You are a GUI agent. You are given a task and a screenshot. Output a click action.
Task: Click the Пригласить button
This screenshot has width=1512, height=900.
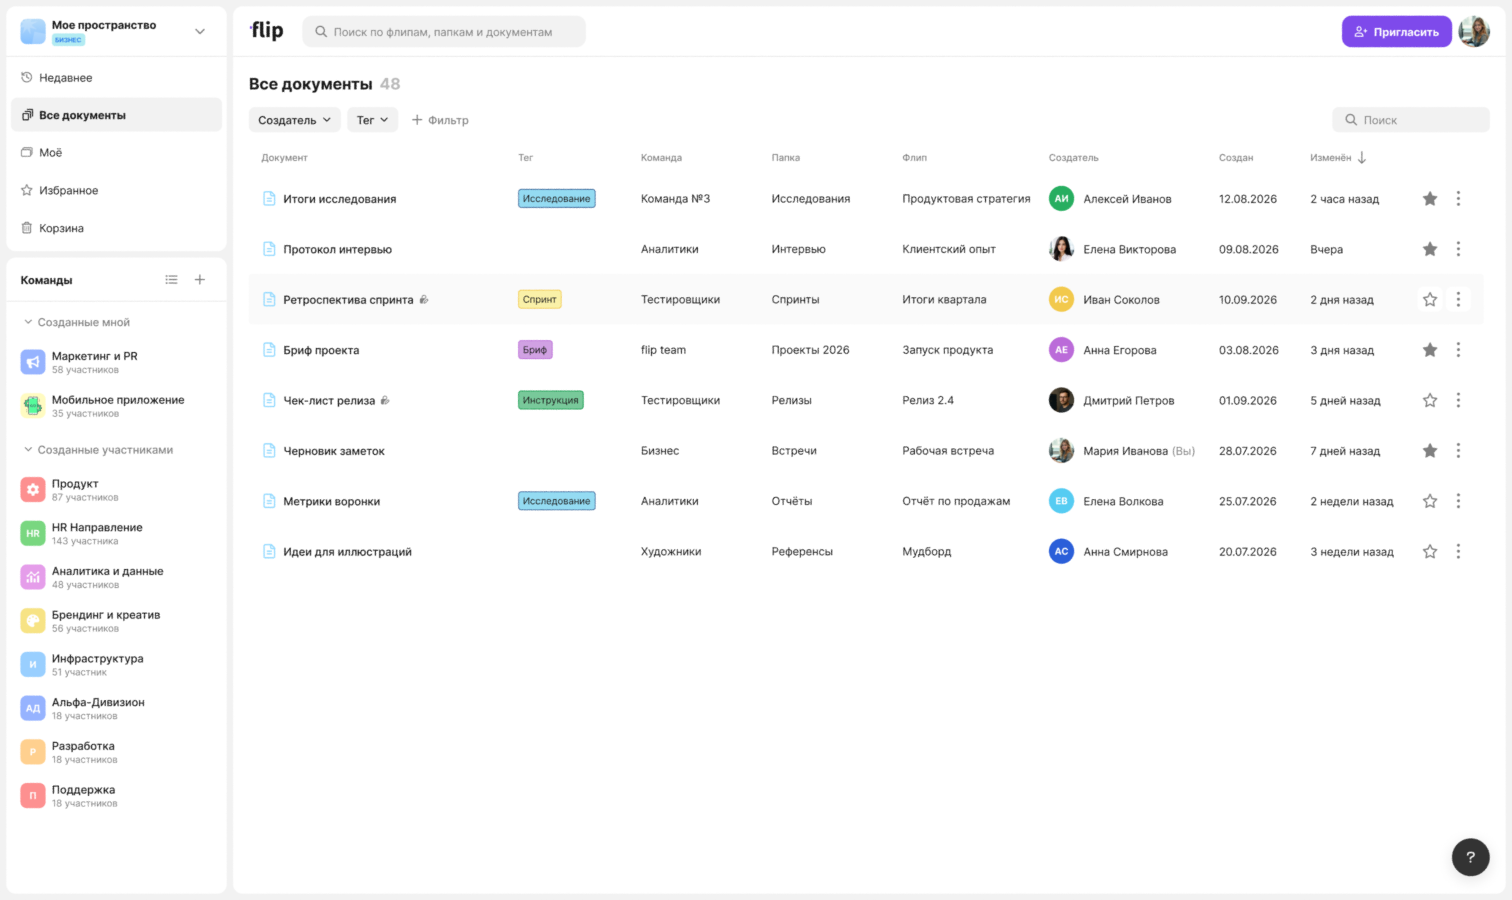click(x=1397, y=32)
